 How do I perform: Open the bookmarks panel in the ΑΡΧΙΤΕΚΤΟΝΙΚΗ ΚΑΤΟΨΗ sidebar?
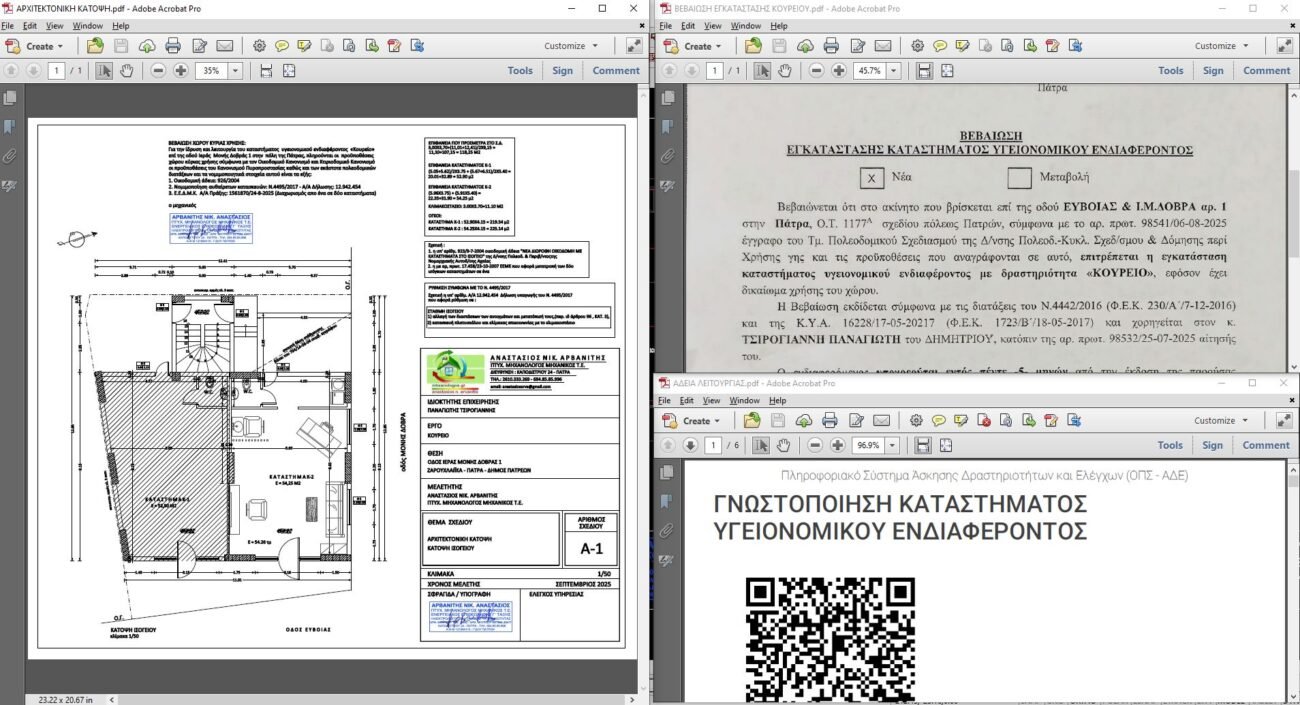(10, 127)
